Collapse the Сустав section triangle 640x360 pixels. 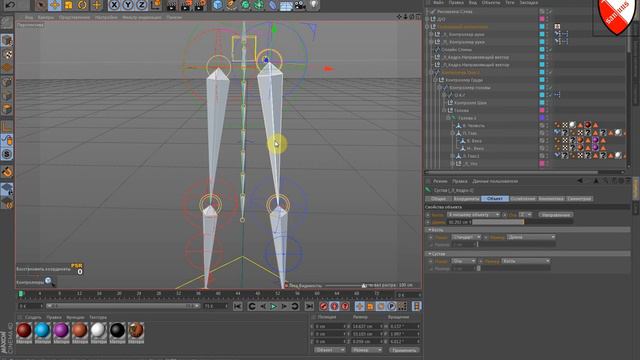point(429,254)
